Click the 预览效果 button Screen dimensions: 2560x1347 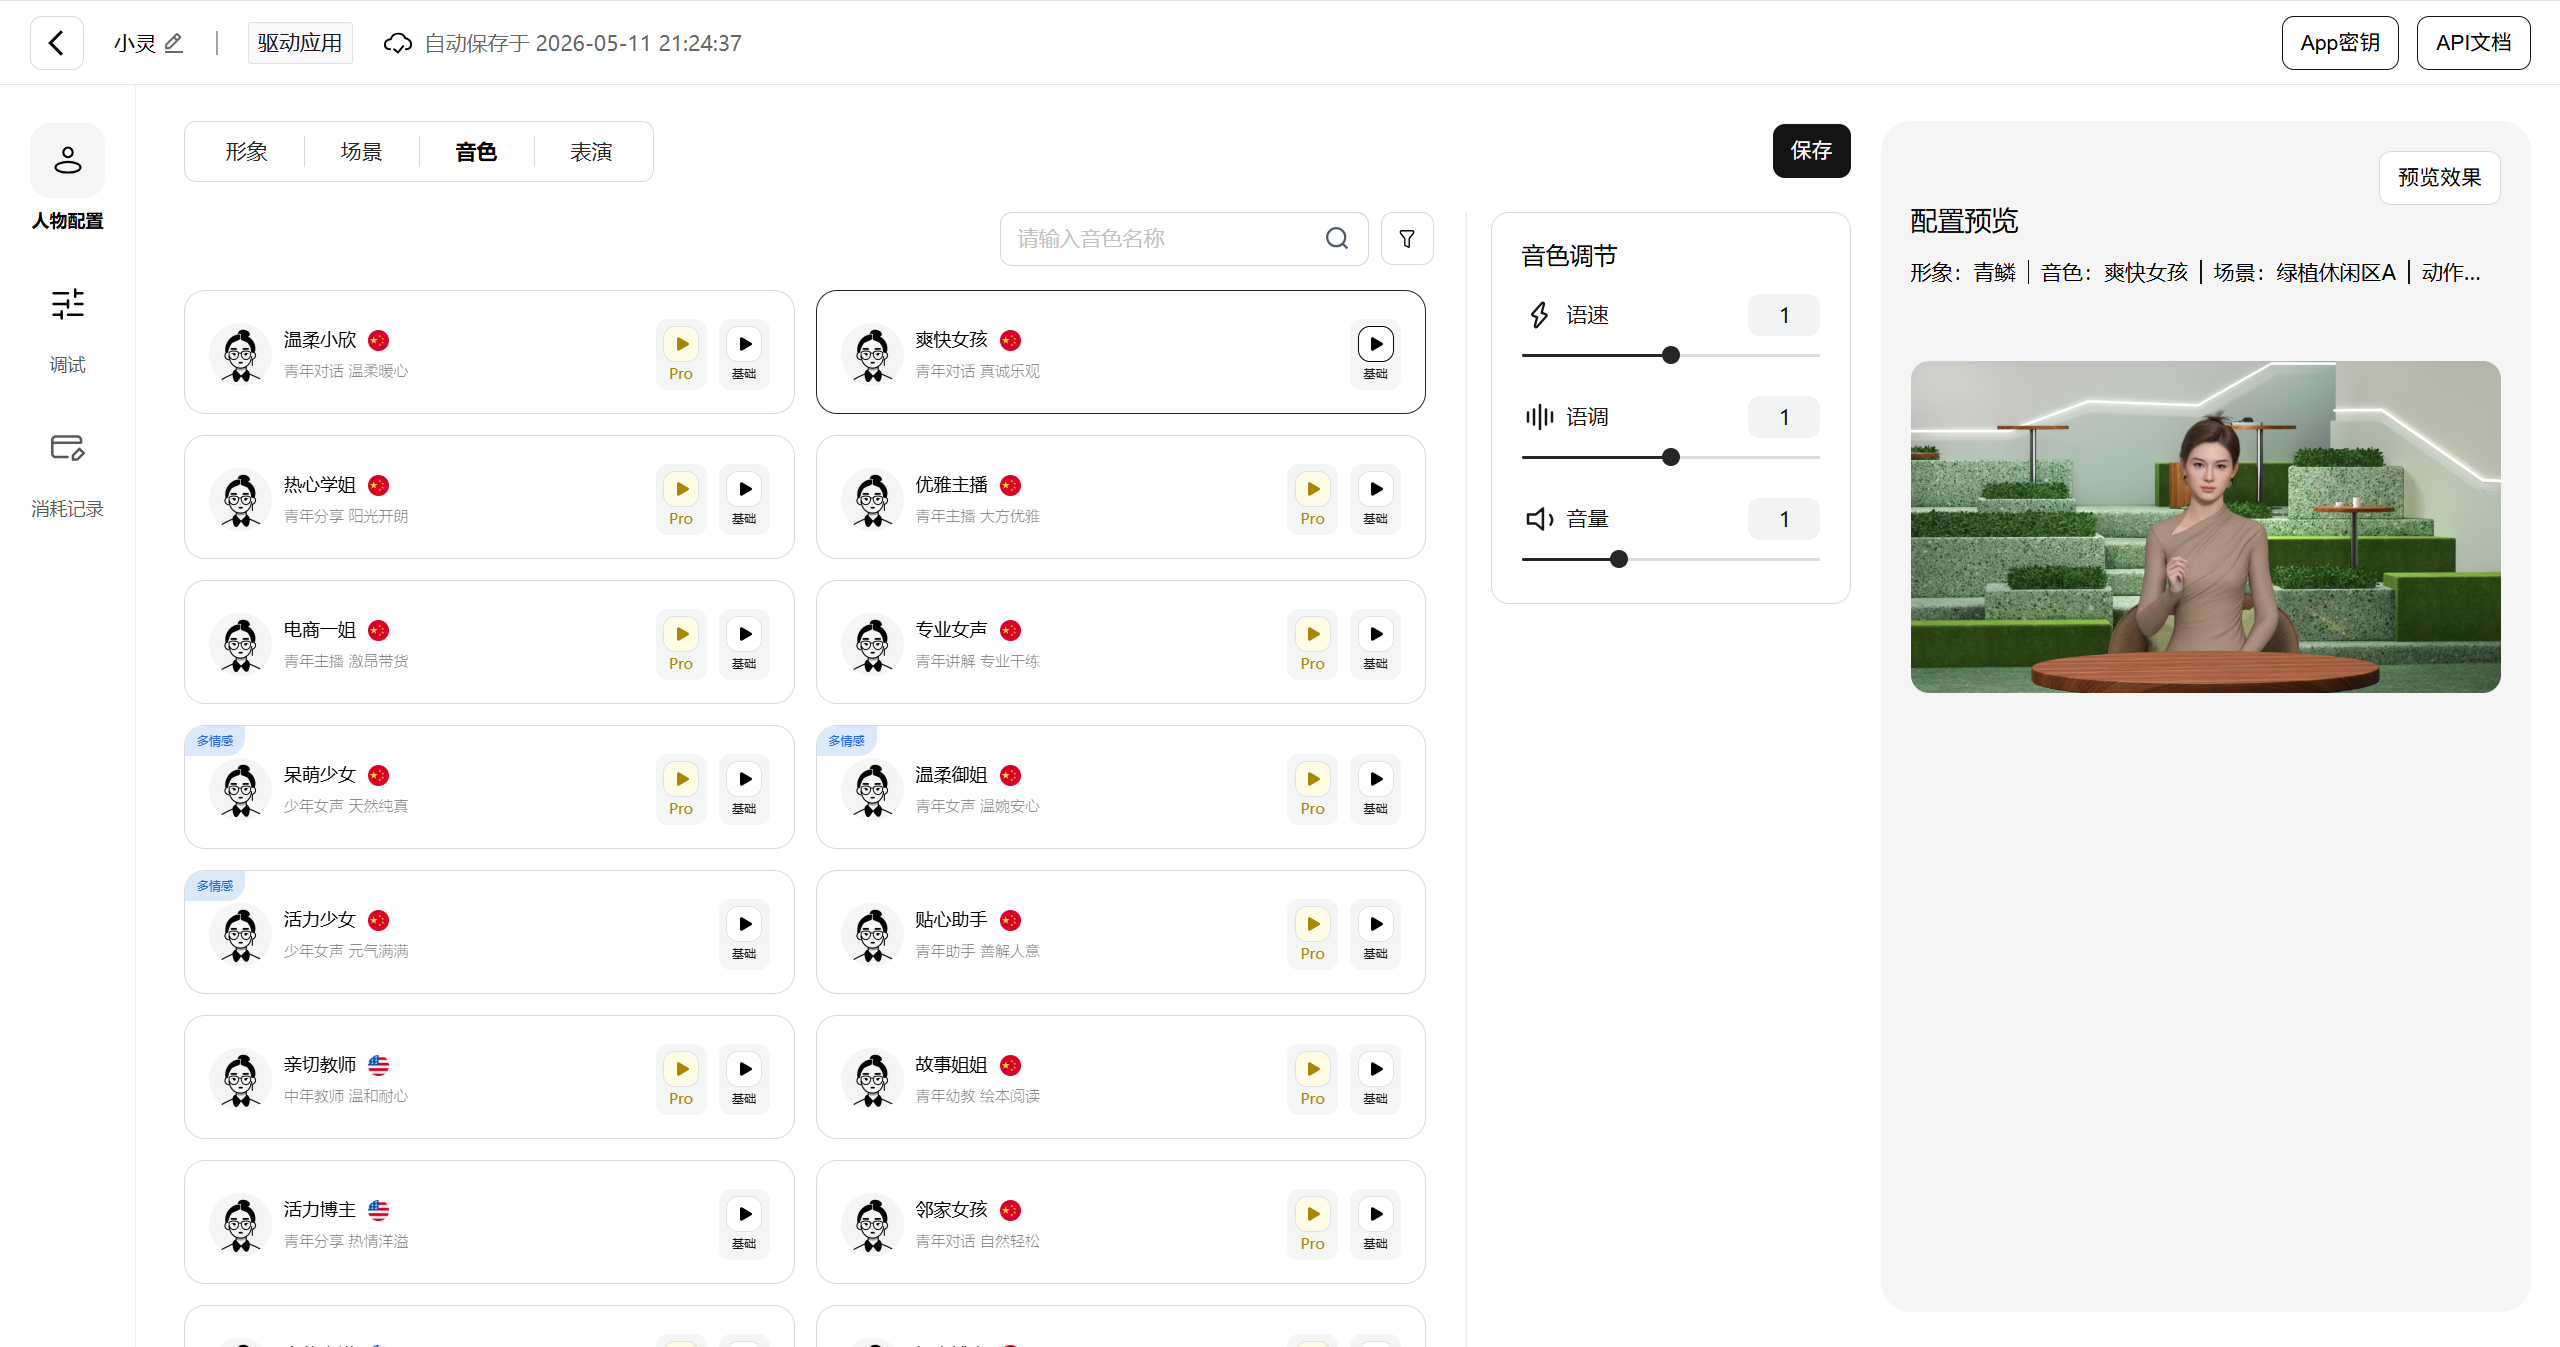pos(2439,178)
